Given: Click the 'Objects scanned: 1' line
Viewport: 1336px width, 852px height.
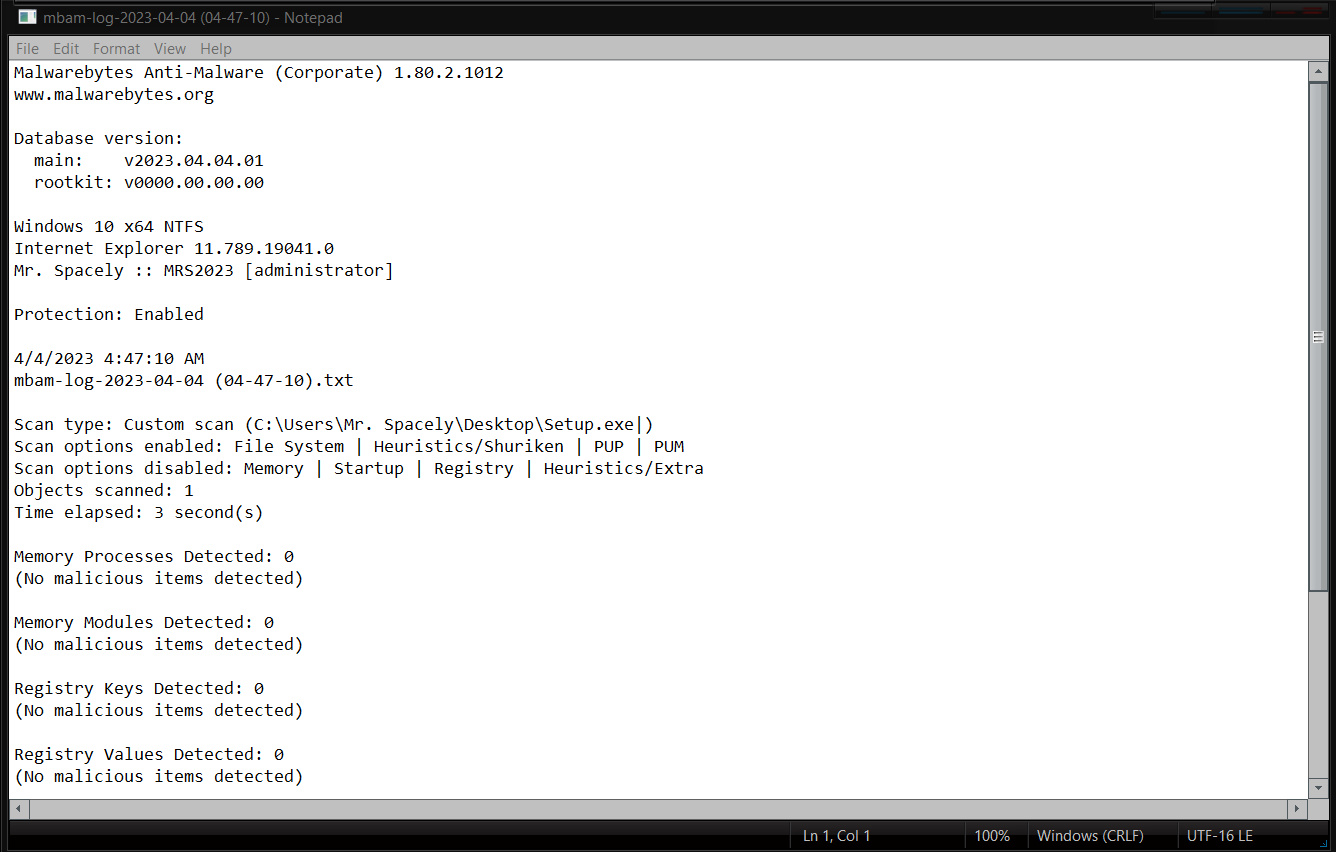Looking at the screenshot, I should (104, 491).
